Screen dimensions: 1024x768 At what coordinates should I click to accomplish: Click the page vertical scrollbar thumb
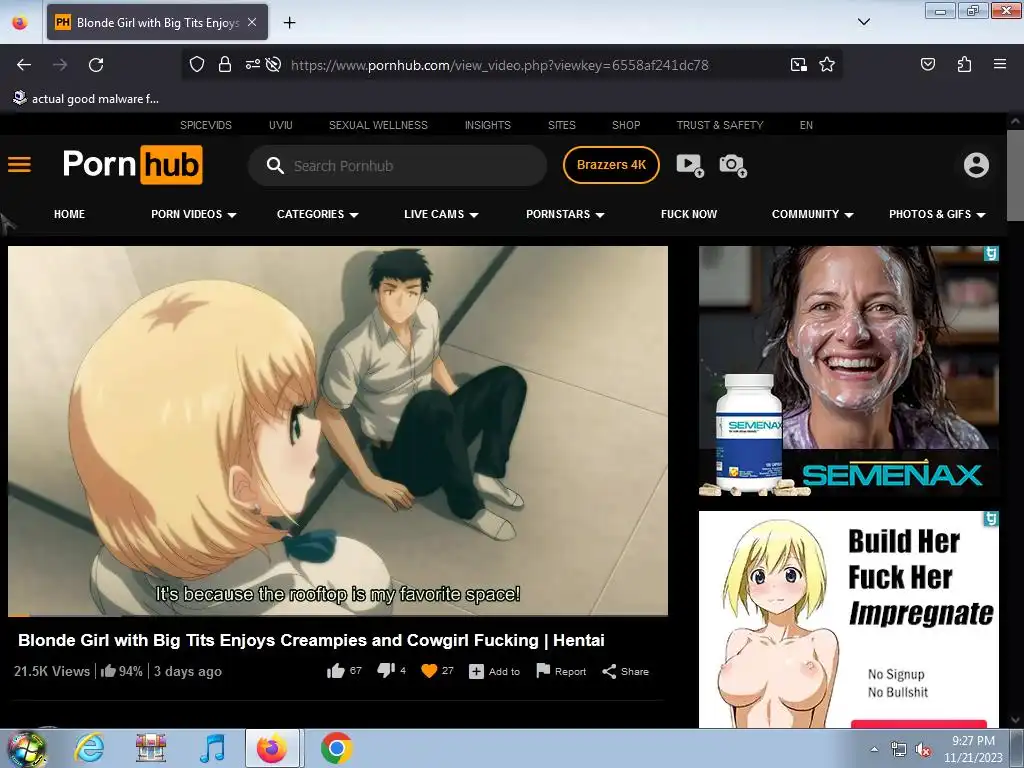click(1014, 175)
